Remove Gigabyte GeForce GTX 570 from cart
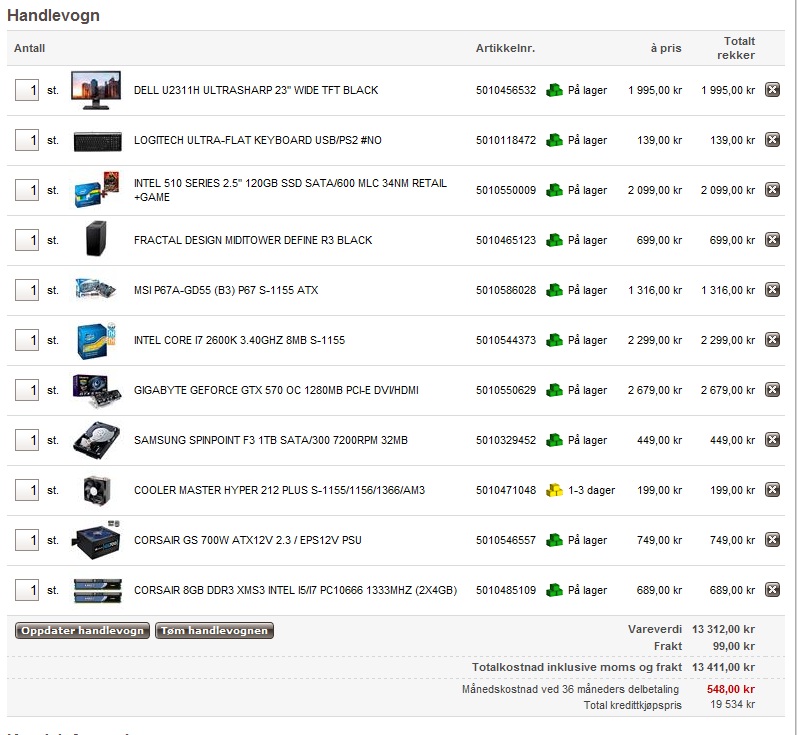The image size is (797, 735). point(772,390)
